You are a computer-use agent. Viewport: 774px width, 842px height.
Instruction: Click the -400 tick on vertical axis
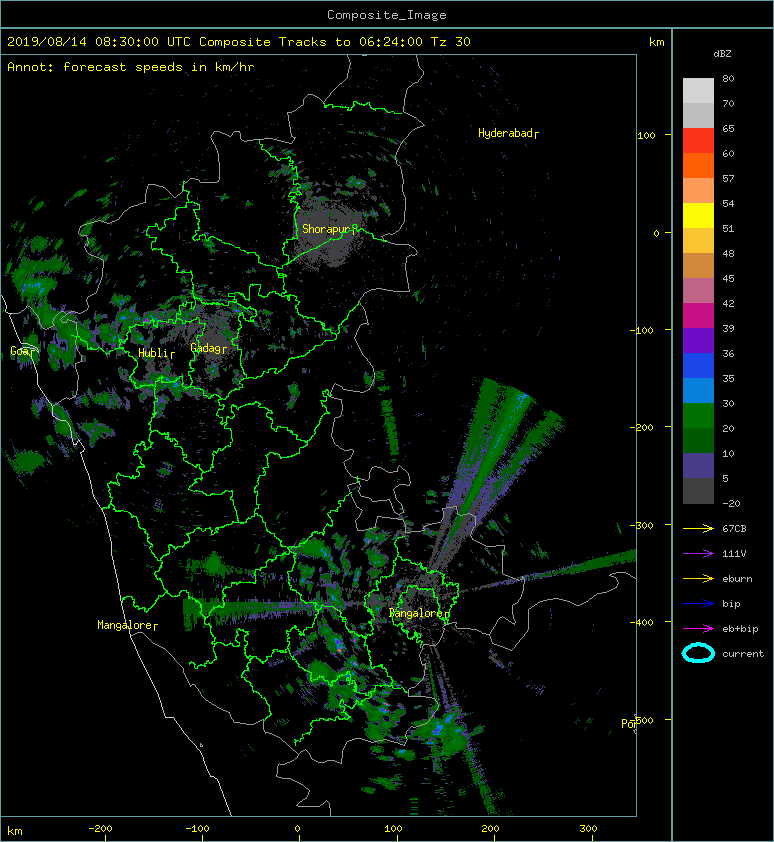[x=643, y=622]
